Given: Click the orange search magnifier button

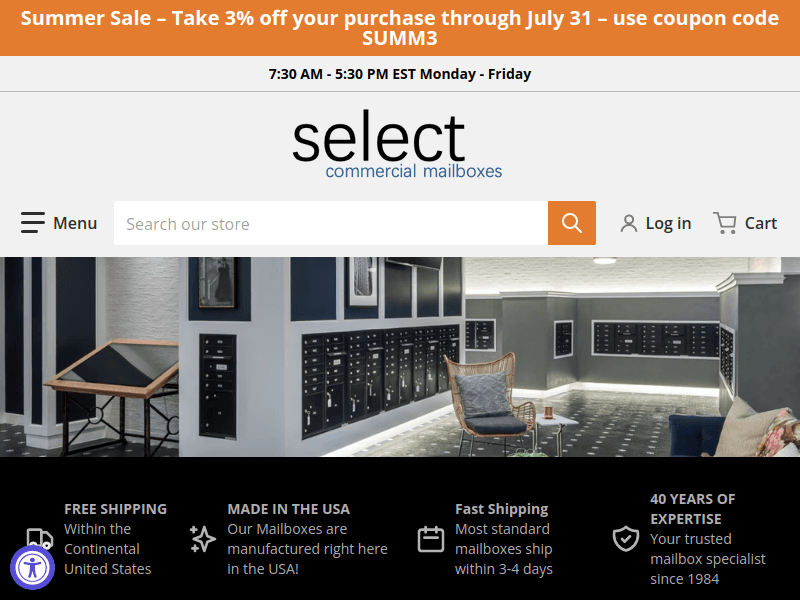Looking at the screenshot, I should [571, 223].
